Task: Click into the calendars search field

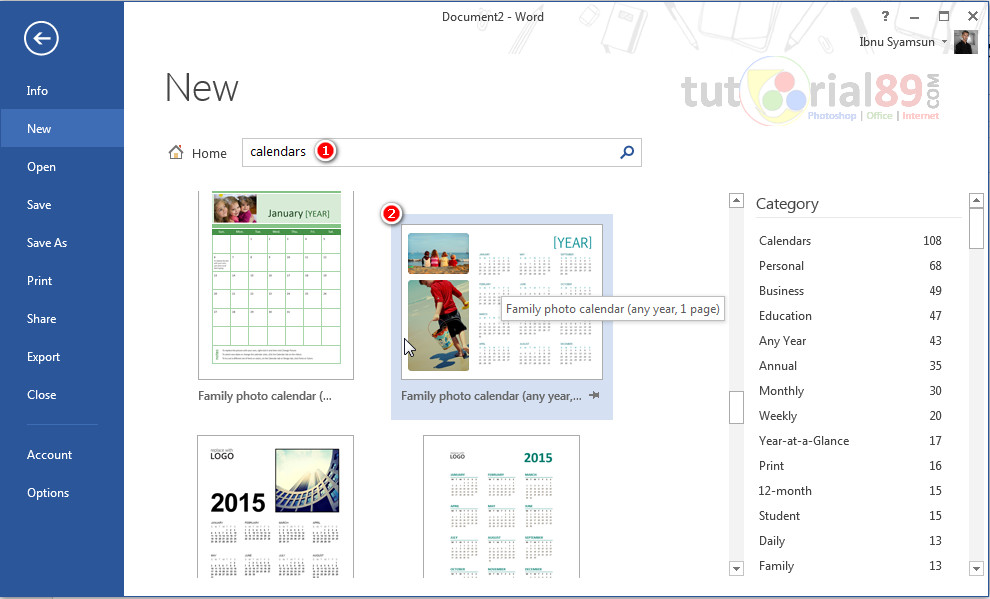Action: coord(442,152)
